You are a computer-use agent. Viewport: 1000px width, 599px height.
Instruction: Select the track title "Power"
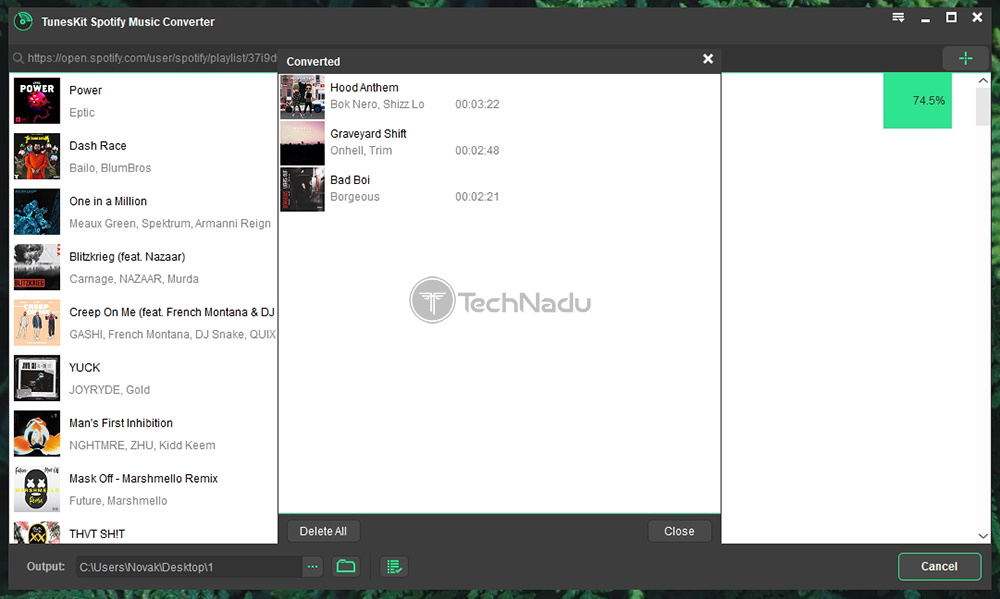[85, 91]
